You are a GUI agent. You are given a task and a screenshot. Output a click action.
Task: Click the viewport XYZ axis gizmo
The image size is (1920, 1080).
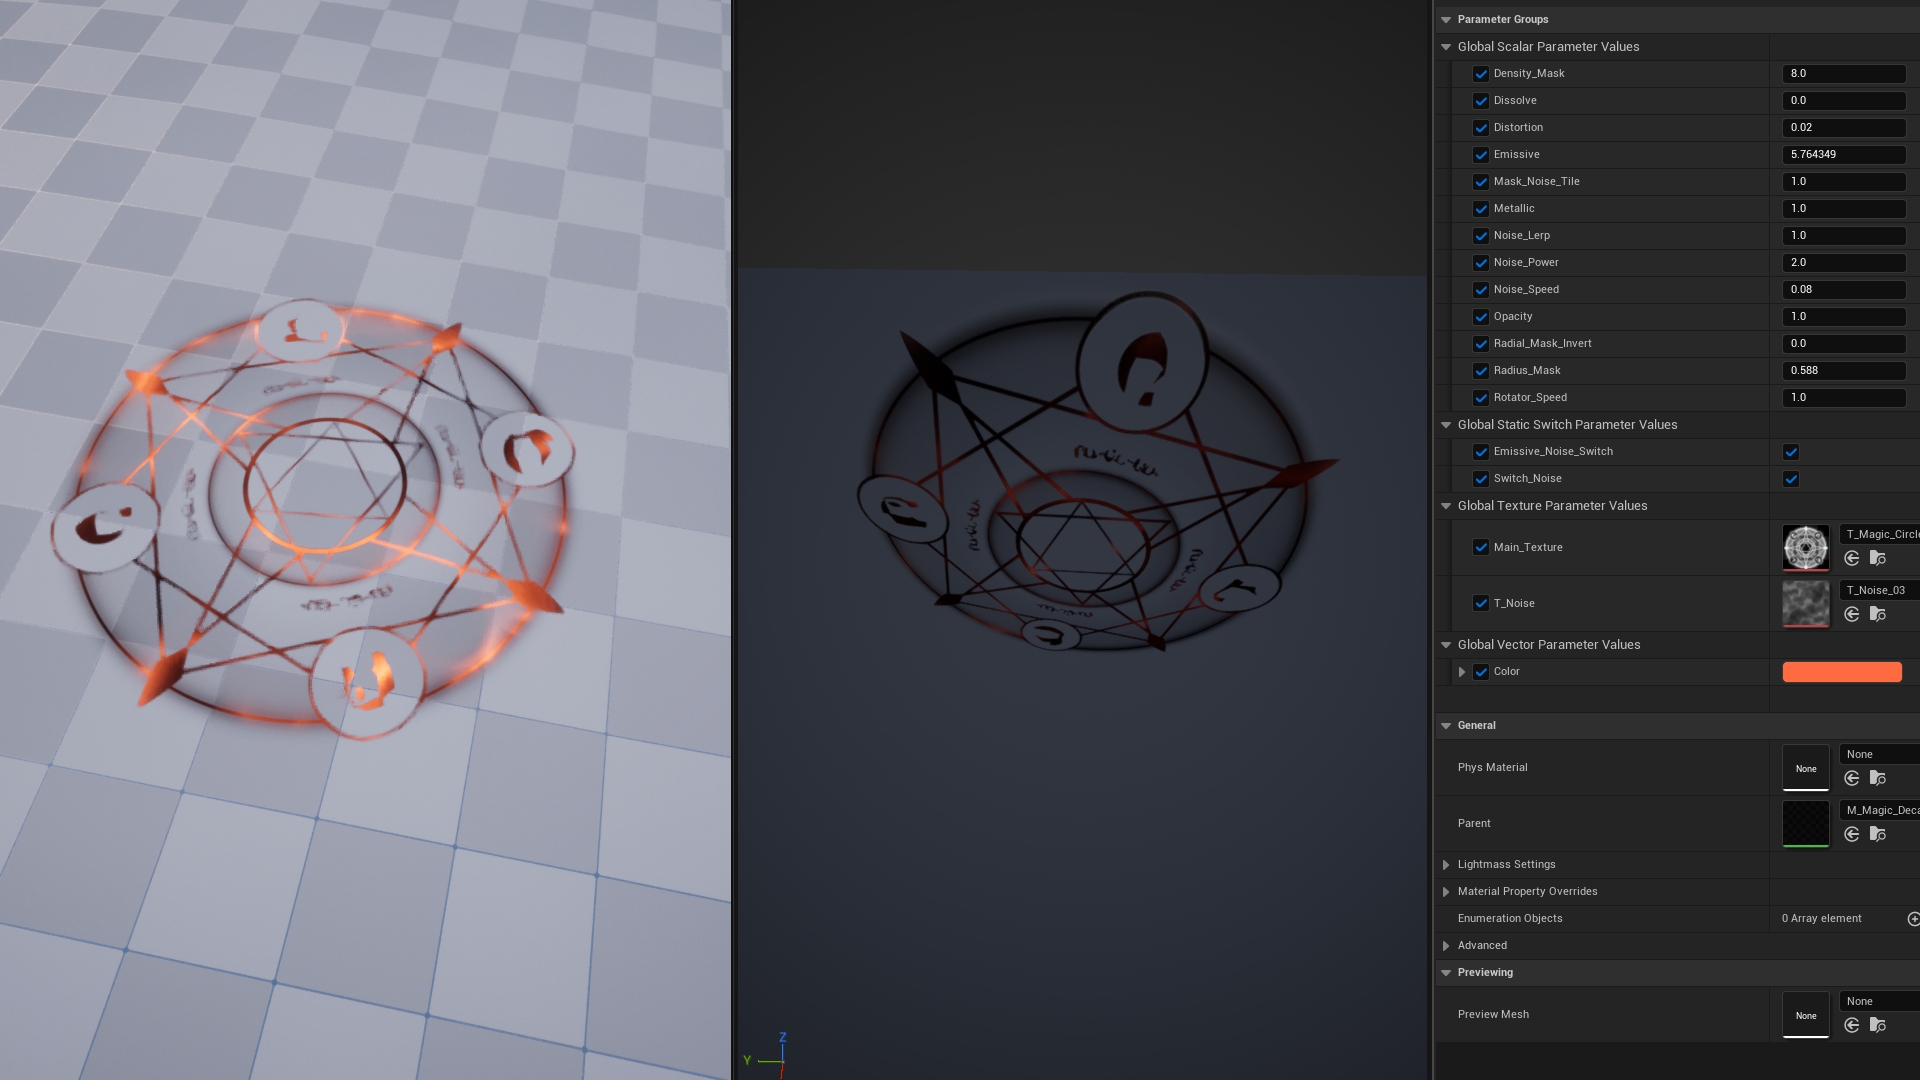point(767,1054)
